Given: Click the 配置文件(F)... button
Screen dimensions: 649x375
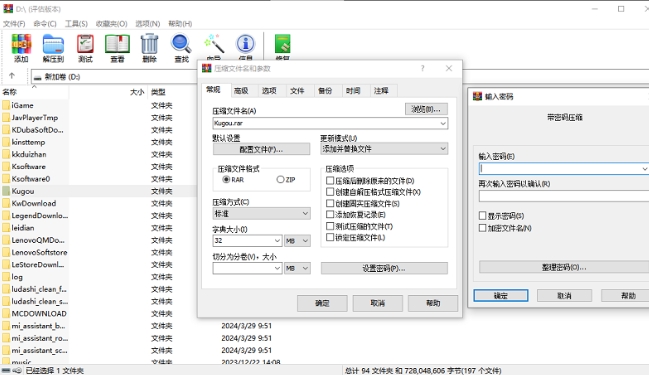Looking at the screenshot, I should 261,149.
